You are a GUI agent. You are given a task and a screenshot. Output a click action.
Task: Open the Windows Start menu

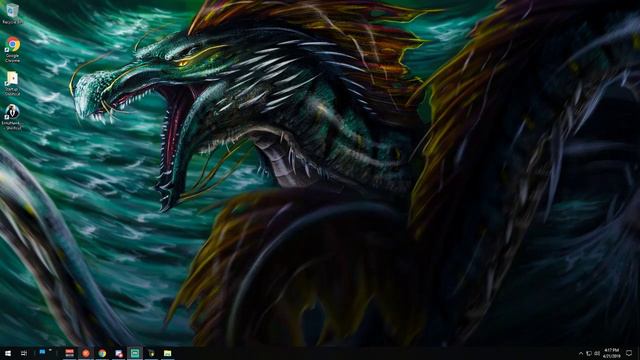[8, 353]
